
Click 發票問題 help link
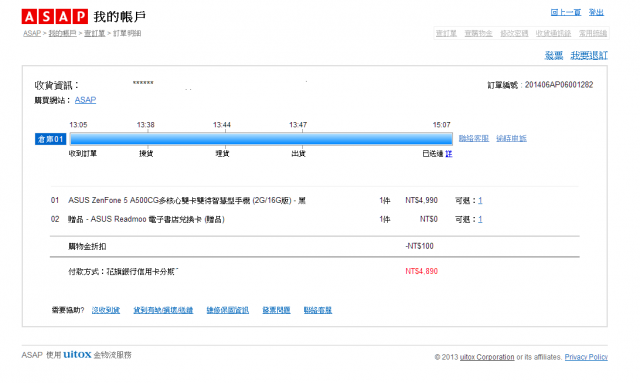[x=276, y=310]
